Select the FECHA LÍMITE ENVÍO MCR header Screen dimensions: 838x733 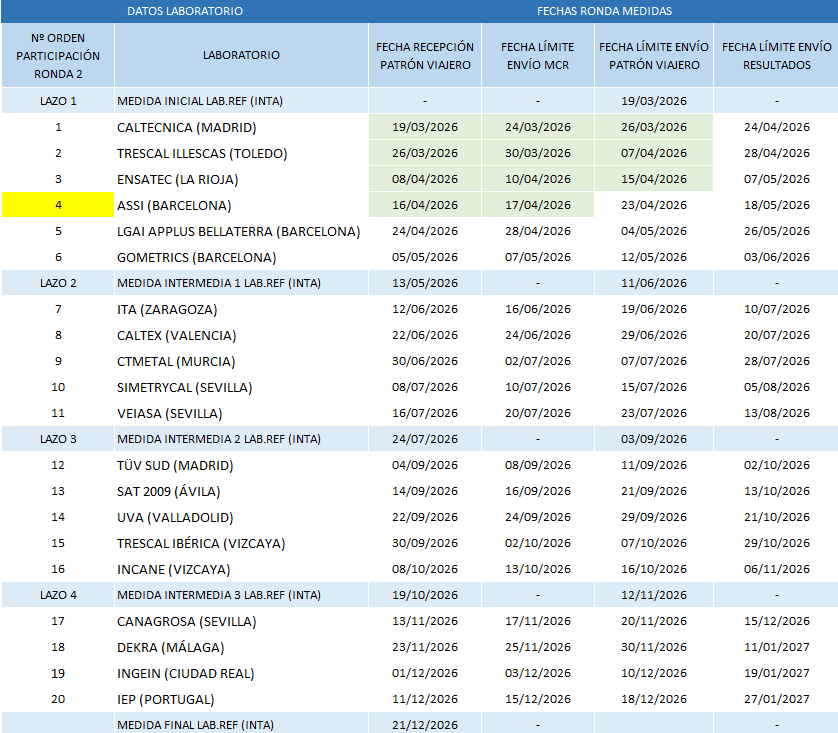pos(537,55)
